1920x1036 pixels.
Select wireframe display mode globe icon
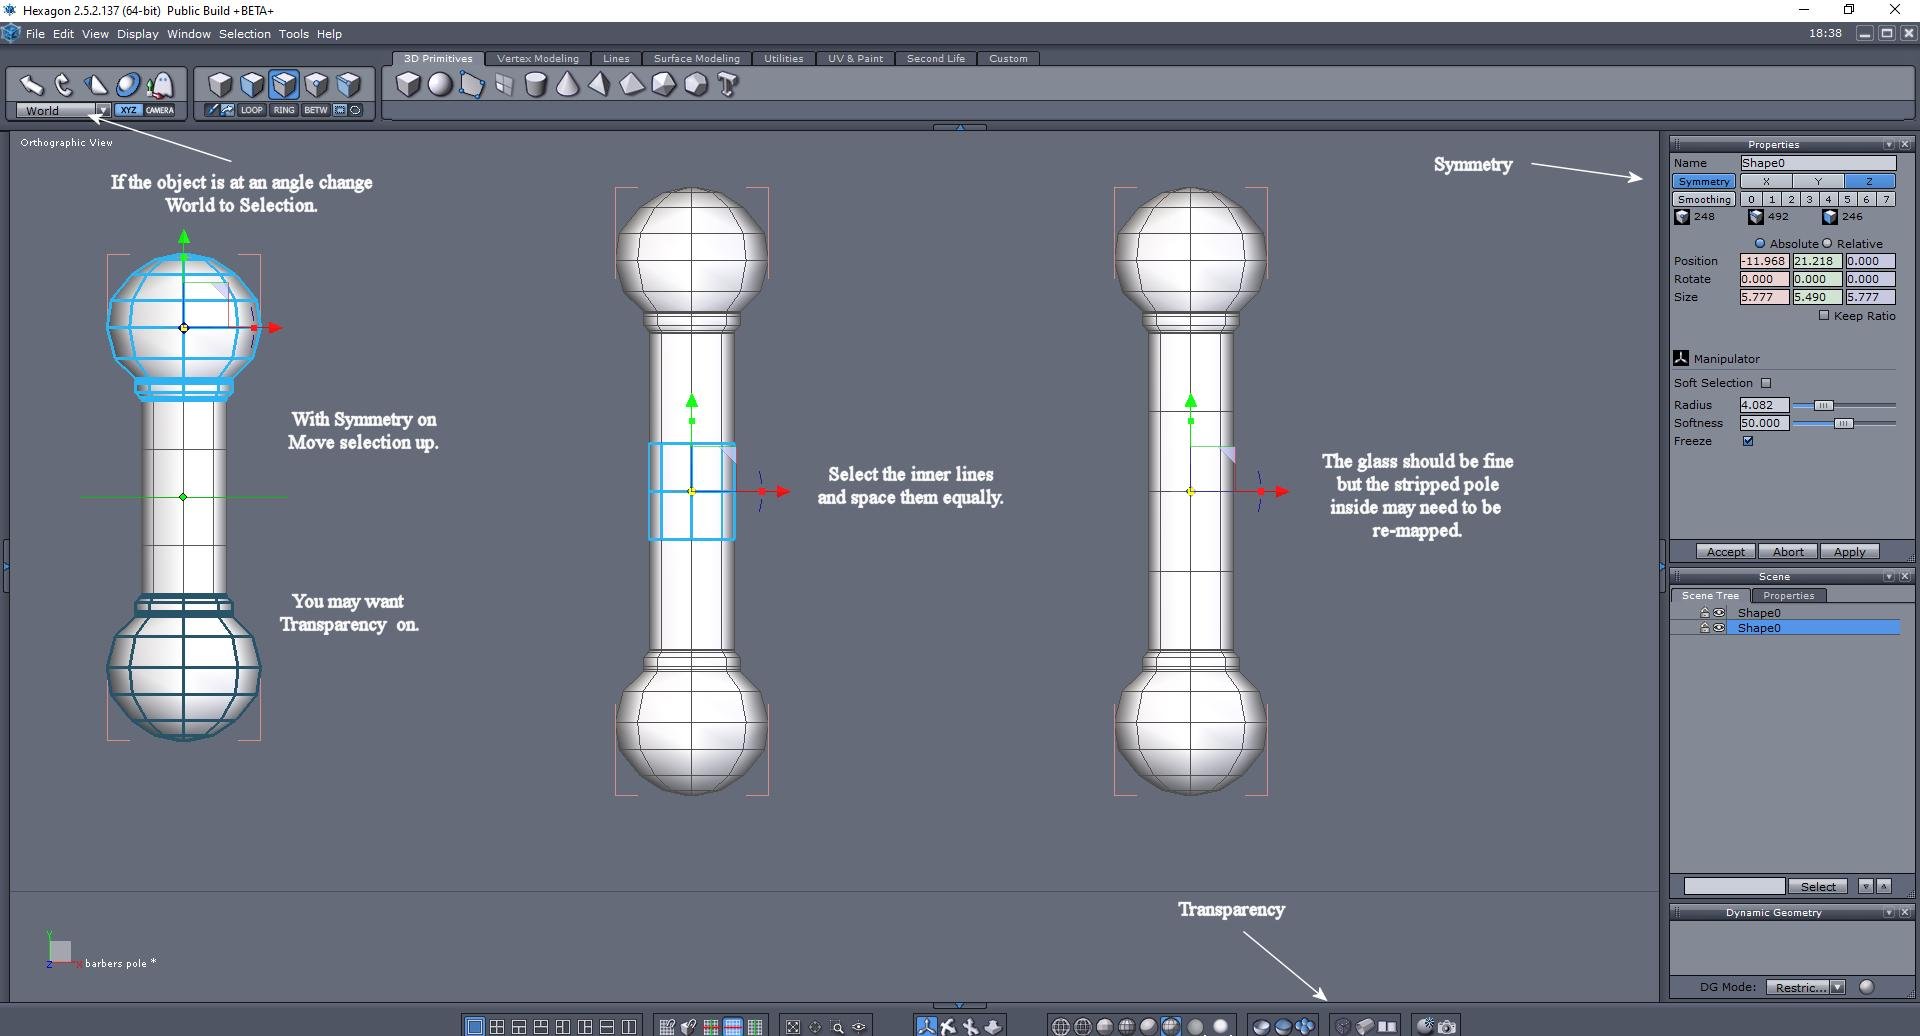tap(1061, 1026)
